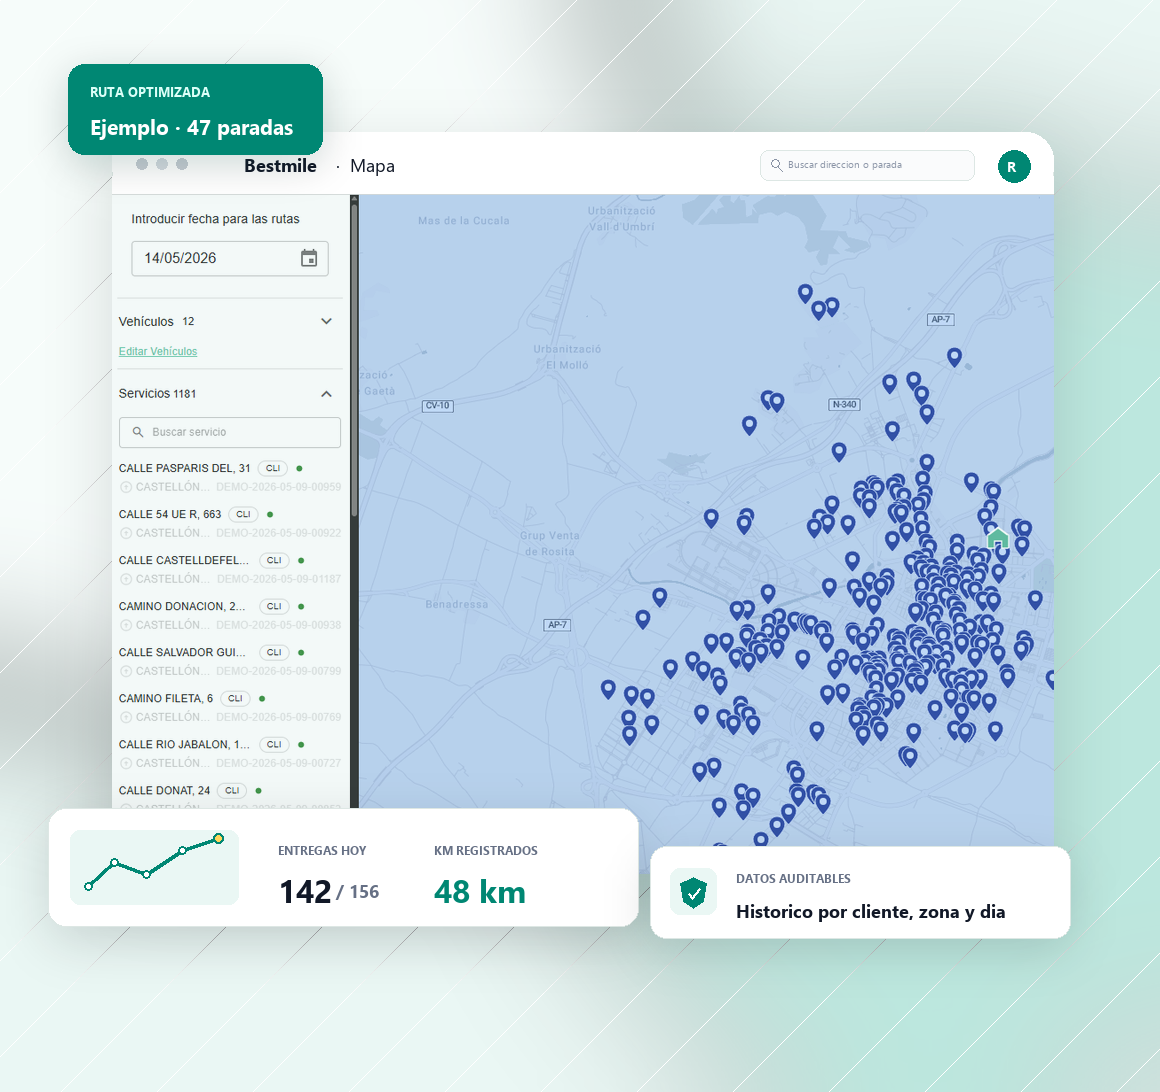Click CLI badge for CALLE DONAT, 24
Viewport: 1160px width, 1092px height.
click(x=232, y=790)
